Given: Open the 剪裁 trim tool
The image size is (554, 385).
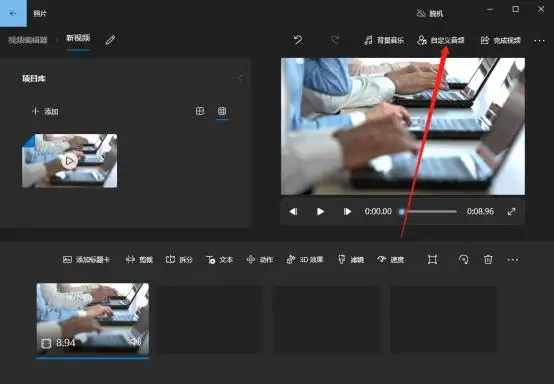Looking at the screenshot, I should click(139, 260).
